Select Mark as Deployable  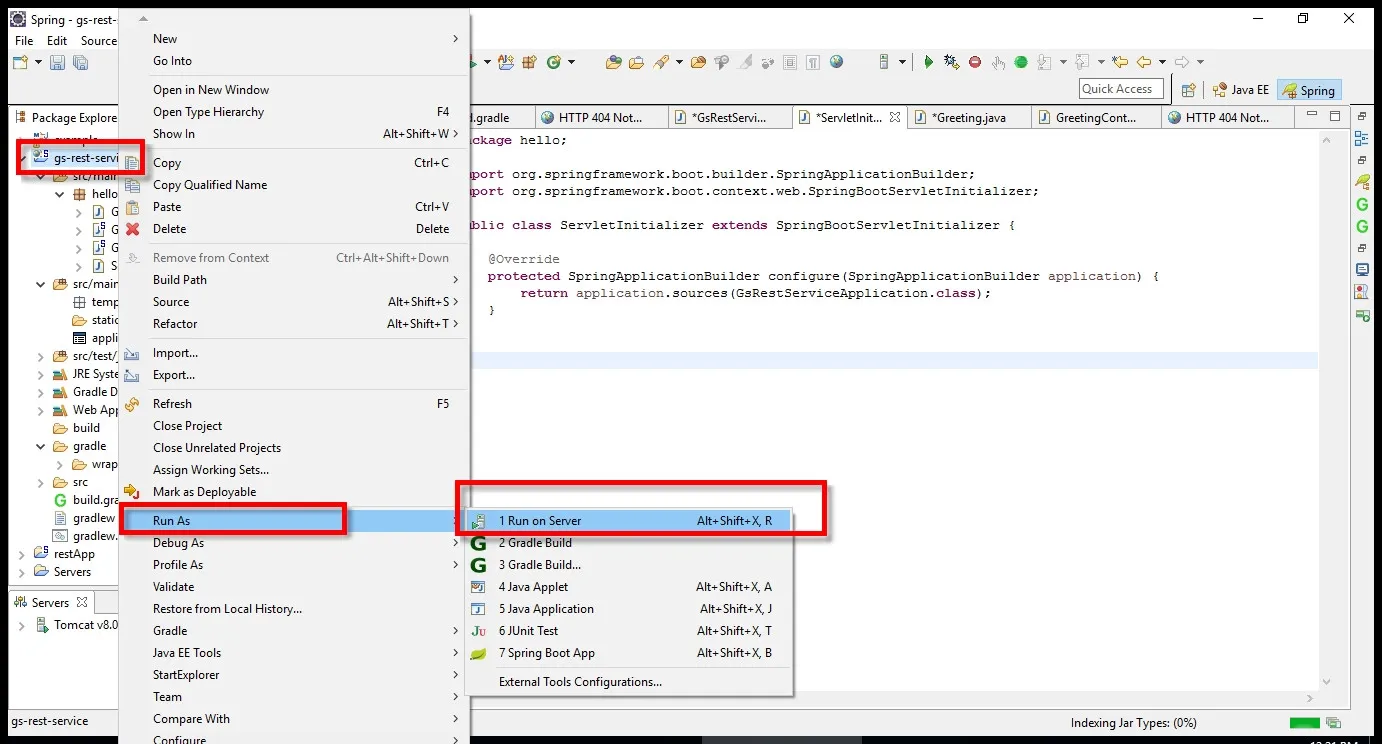coord(294,492)
